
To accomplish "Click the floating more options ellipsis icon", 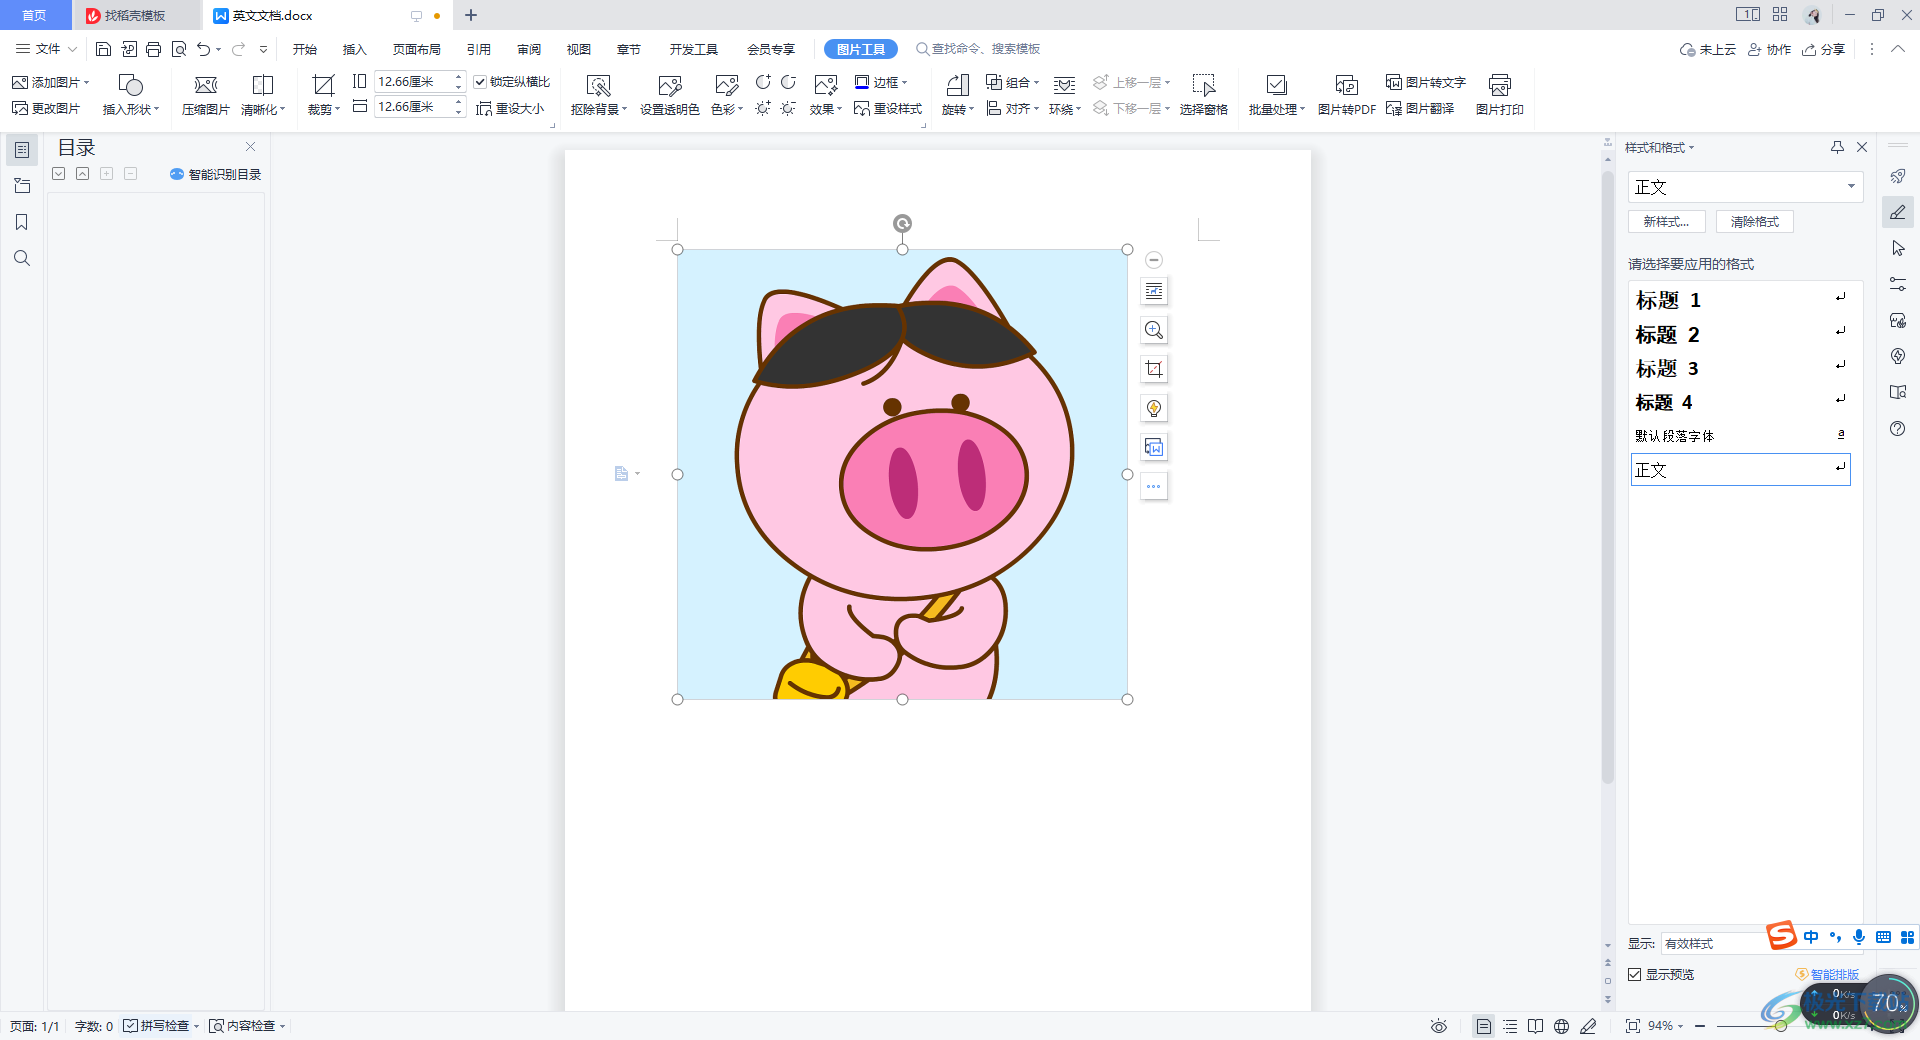I will 1154,486.
